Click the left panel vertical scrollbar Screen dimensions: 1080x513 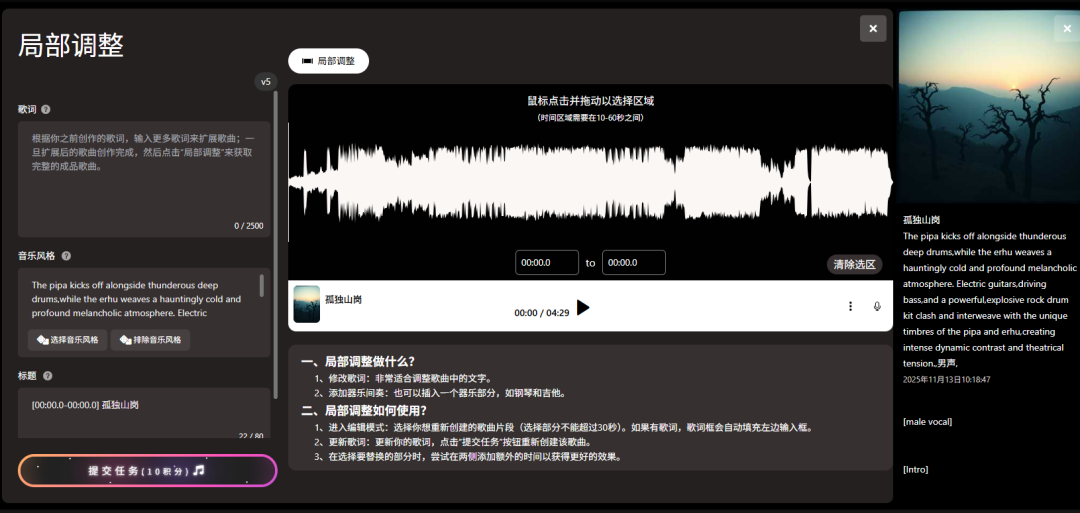(x=276, y=244)
